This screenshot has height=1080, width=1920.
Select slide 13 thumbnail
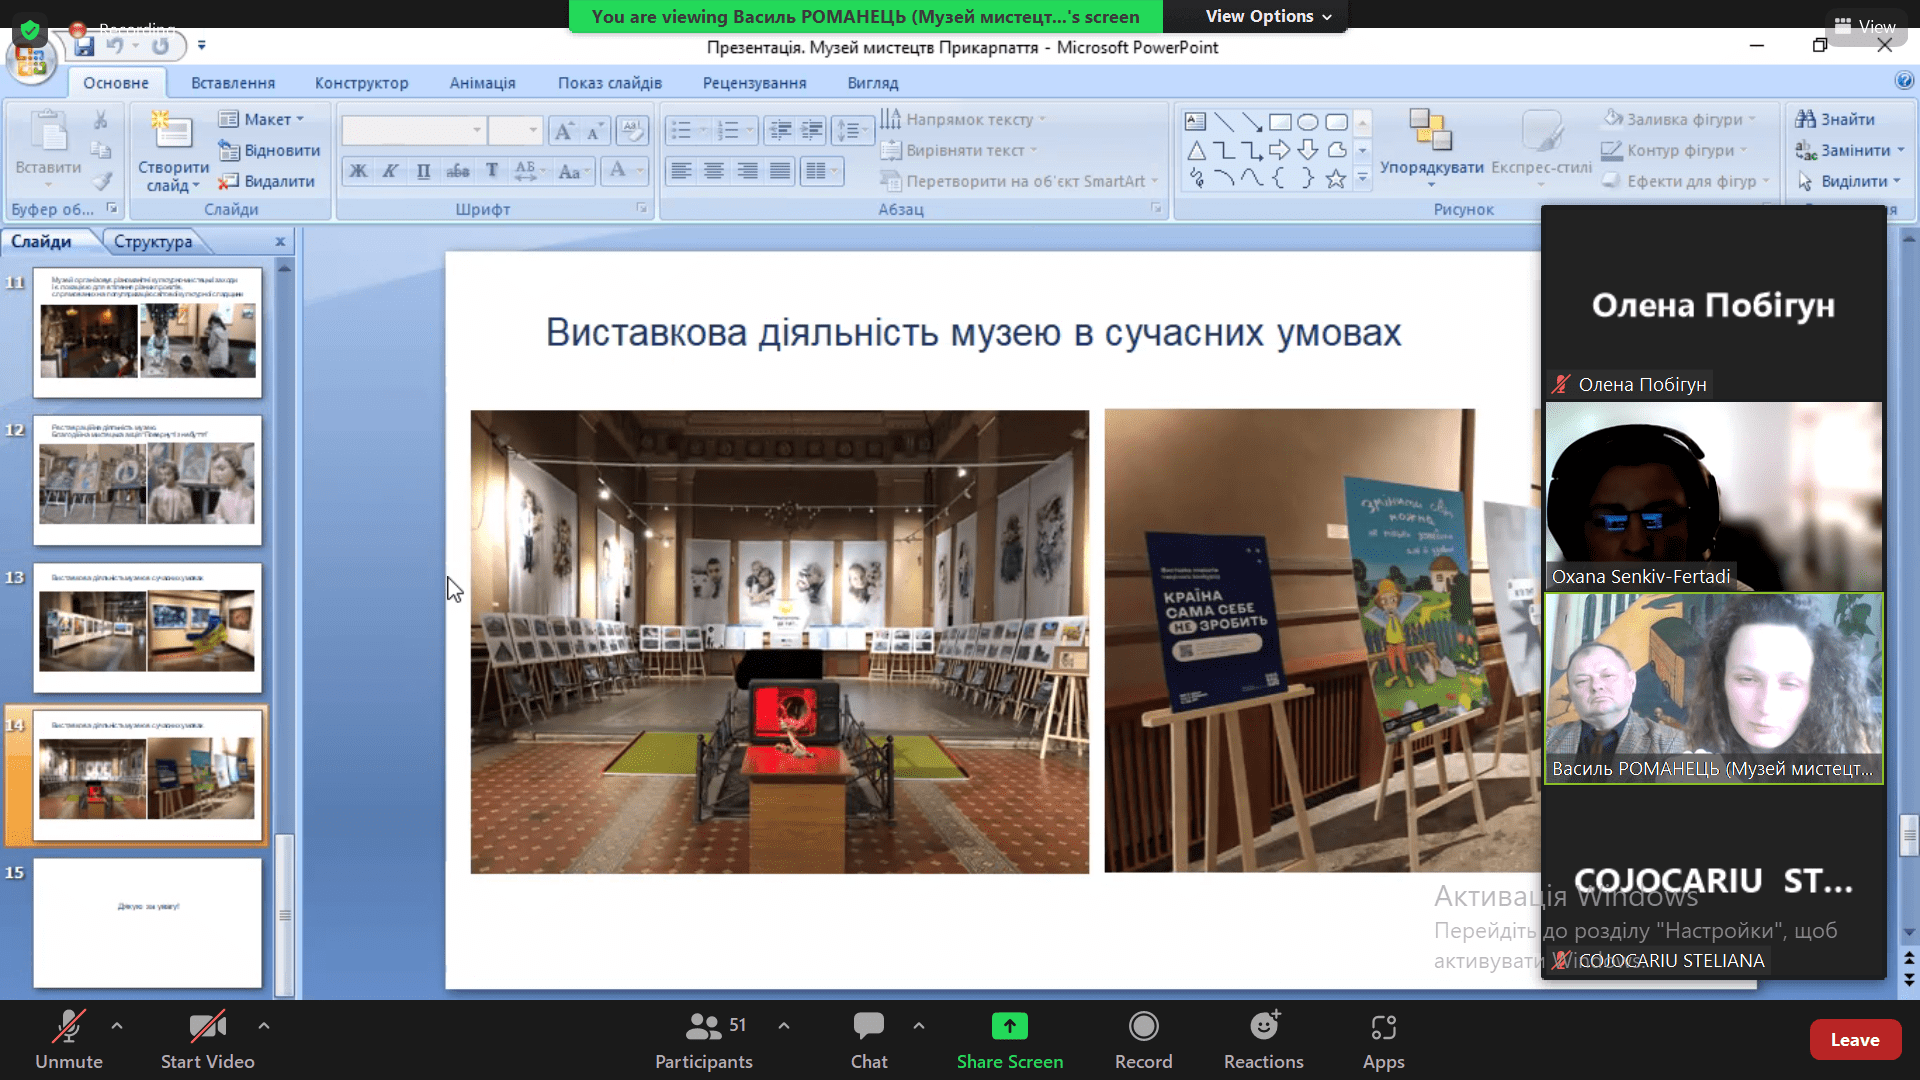(147, 628)
